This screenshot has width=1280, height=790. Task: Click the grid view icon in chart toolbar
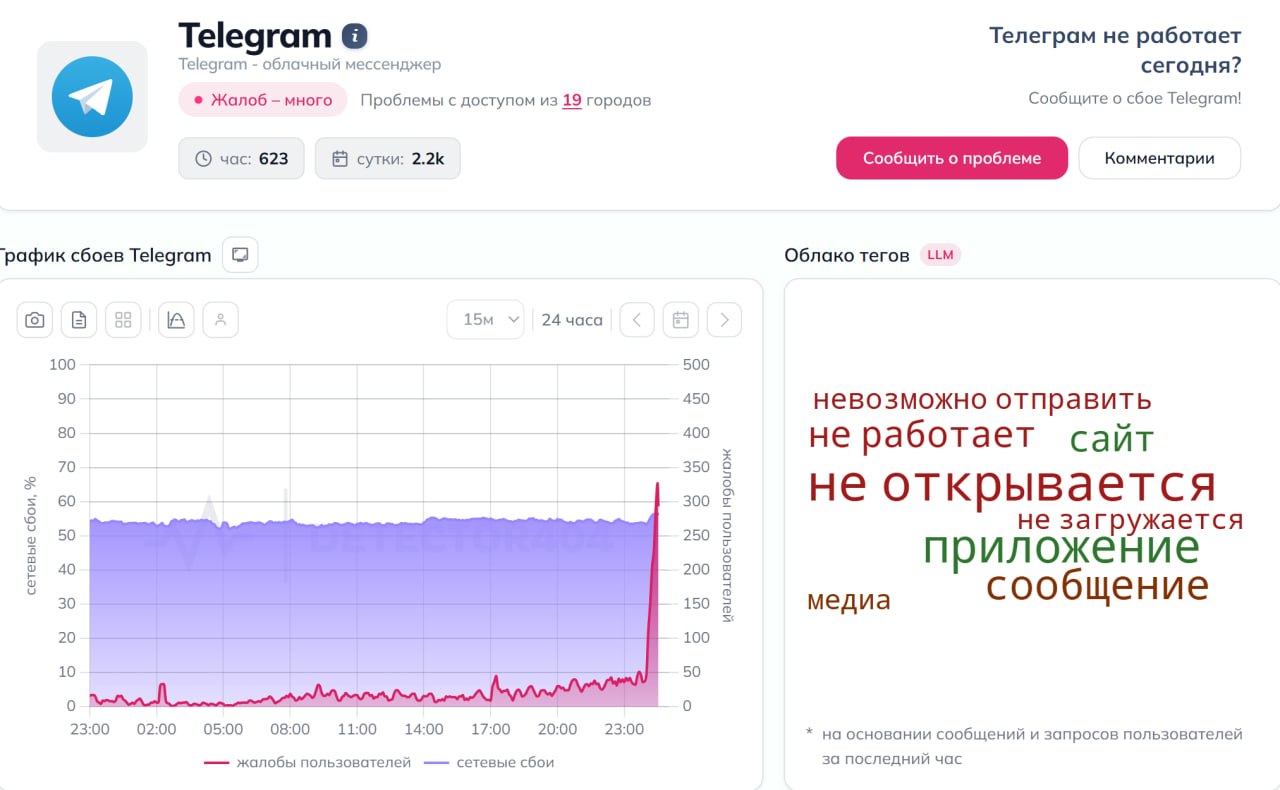123,320
